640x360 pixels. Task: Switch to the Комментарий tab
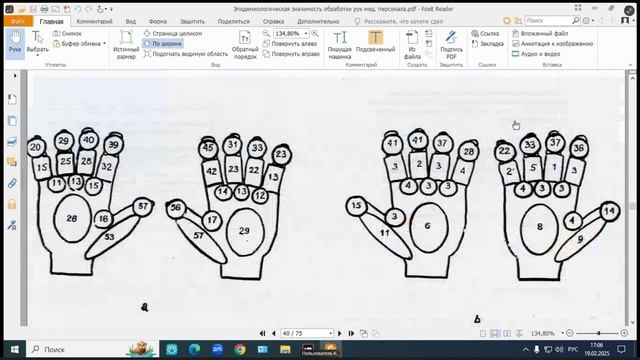(95, 21)
